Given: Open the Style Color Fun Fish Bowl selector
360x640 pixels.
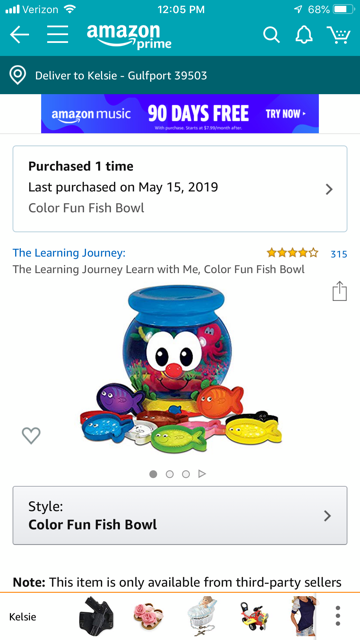Looking at the screenshot, I should pos(180,516).
